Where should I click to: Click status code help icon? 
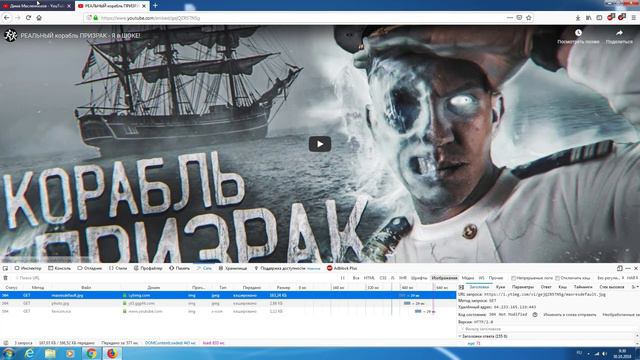535,315
